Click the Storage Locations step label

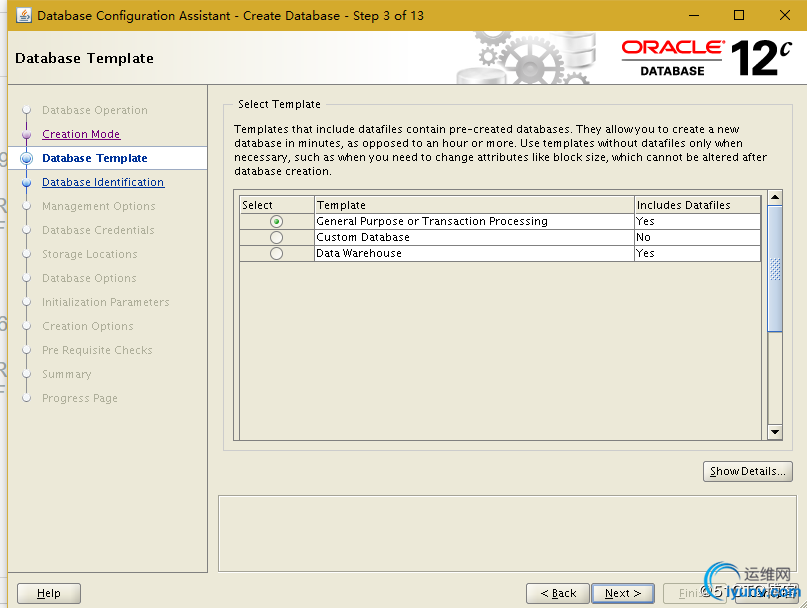pos(90,254)
